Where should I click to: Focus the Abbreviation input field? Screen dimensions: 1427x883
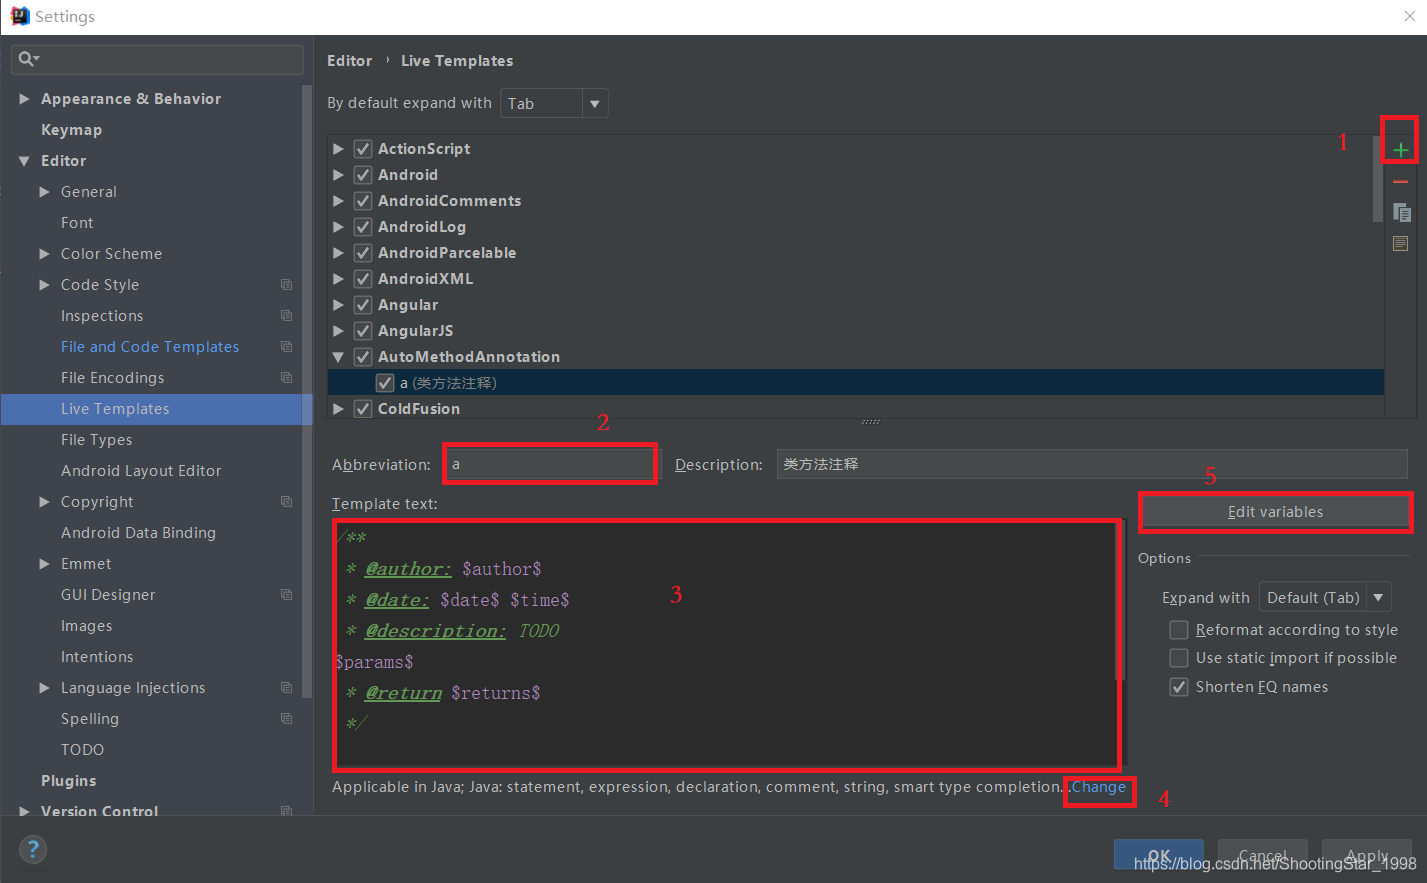point(550,464)
